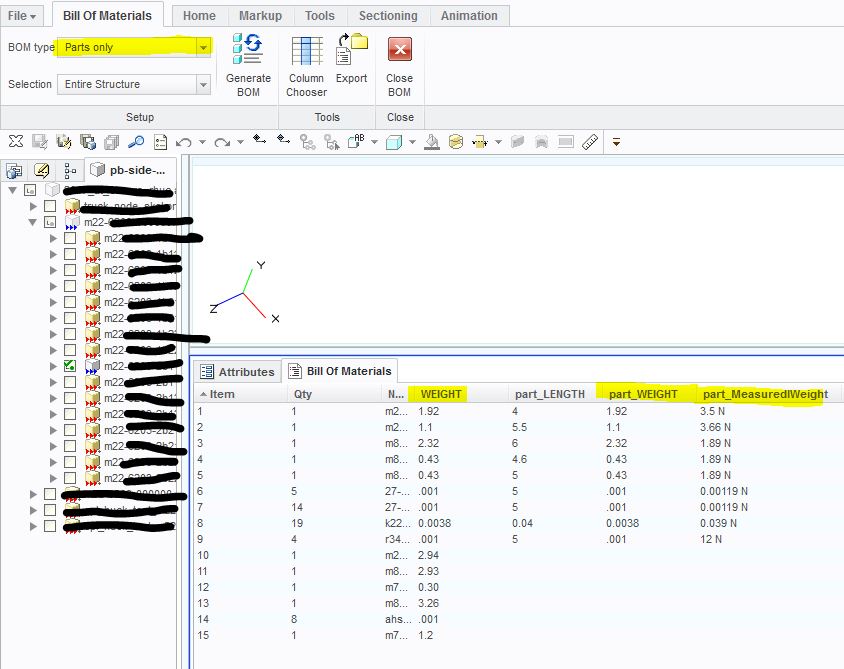Click the checklist properties toolbar icon
Image resolution: width=844 pixels, height=669 pixels.
click(160, 142)
